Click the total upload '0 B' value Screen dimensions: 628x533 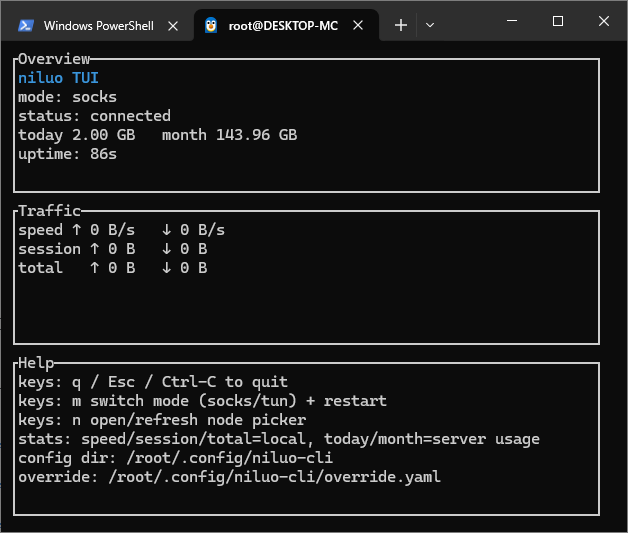tap(122, 268)
